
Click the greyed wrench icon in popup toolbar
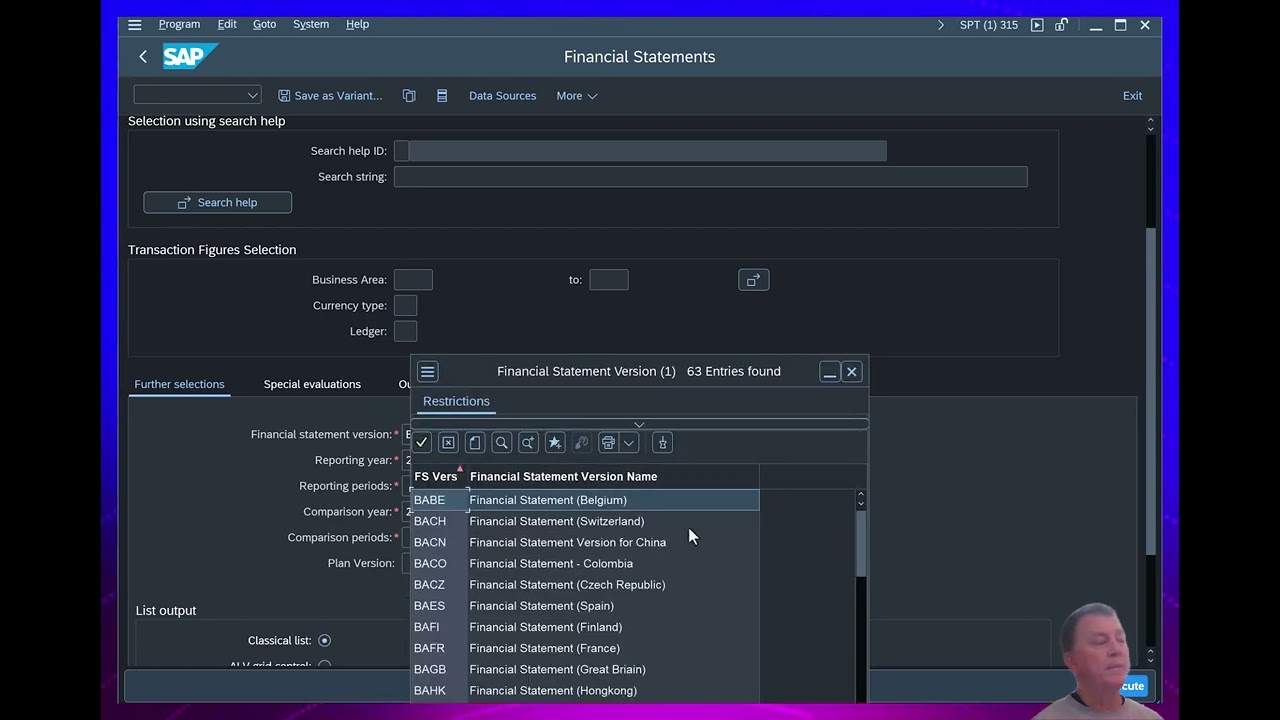[581, 443]
